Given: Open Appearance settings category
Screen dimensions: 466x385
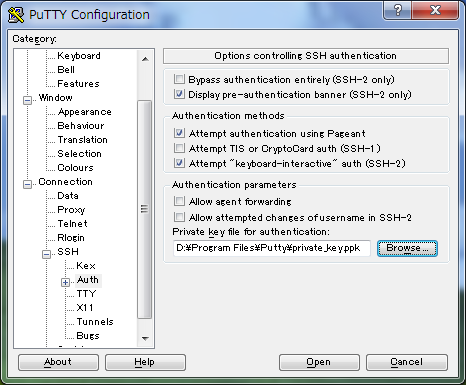Looking at the screenshot, I should 84,112.
